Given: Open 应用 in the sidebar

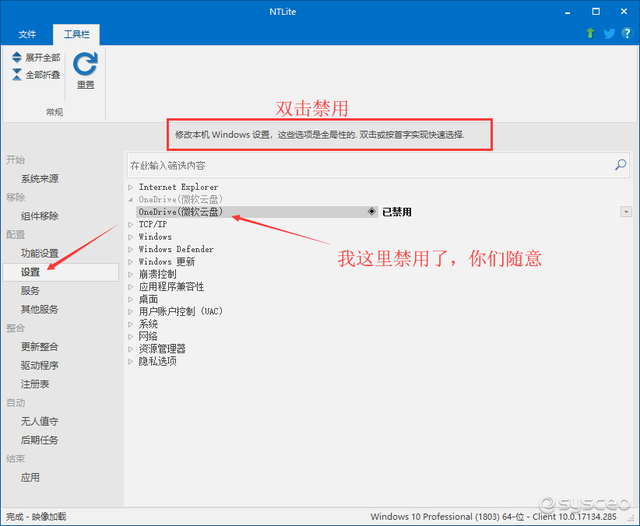Looking at the screenshot, I should [x=30, y=477].
